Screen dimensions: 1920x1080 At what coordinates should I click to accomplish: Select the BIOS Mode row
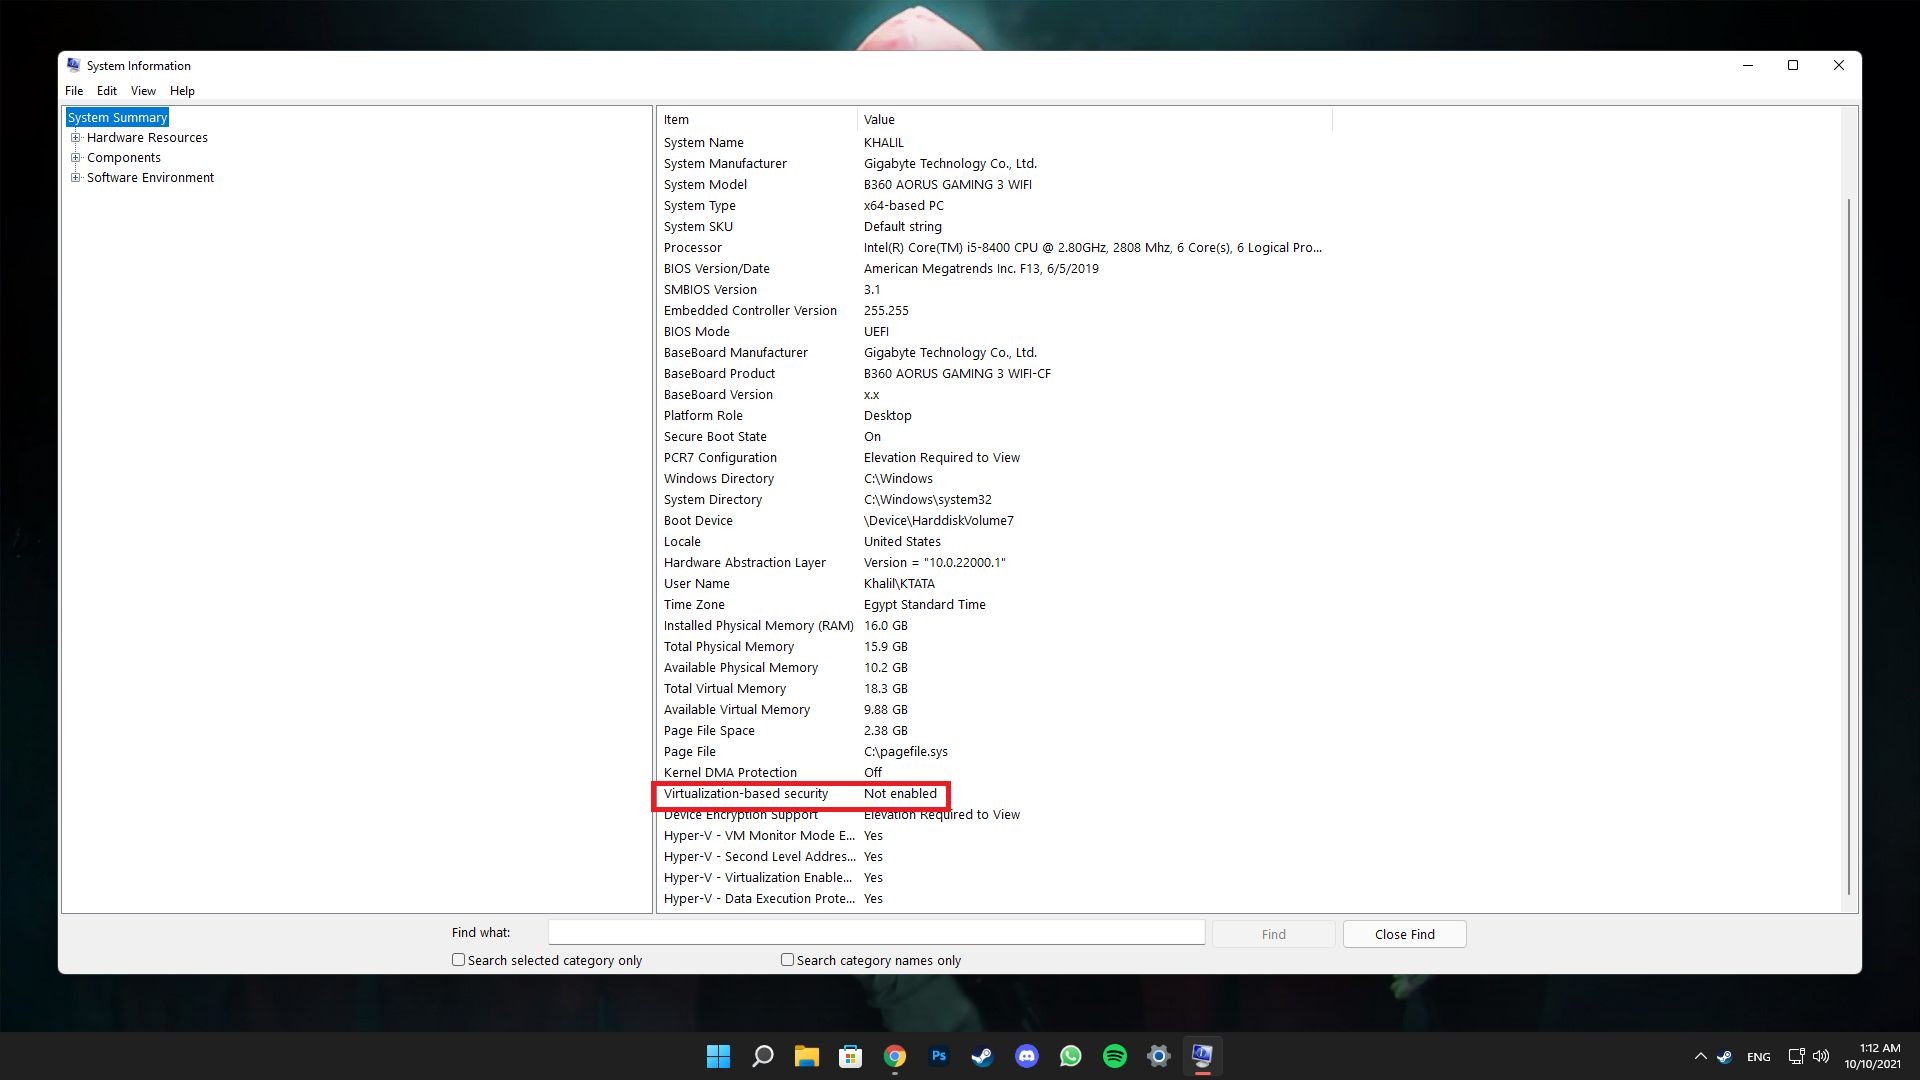tap(995, 331)
